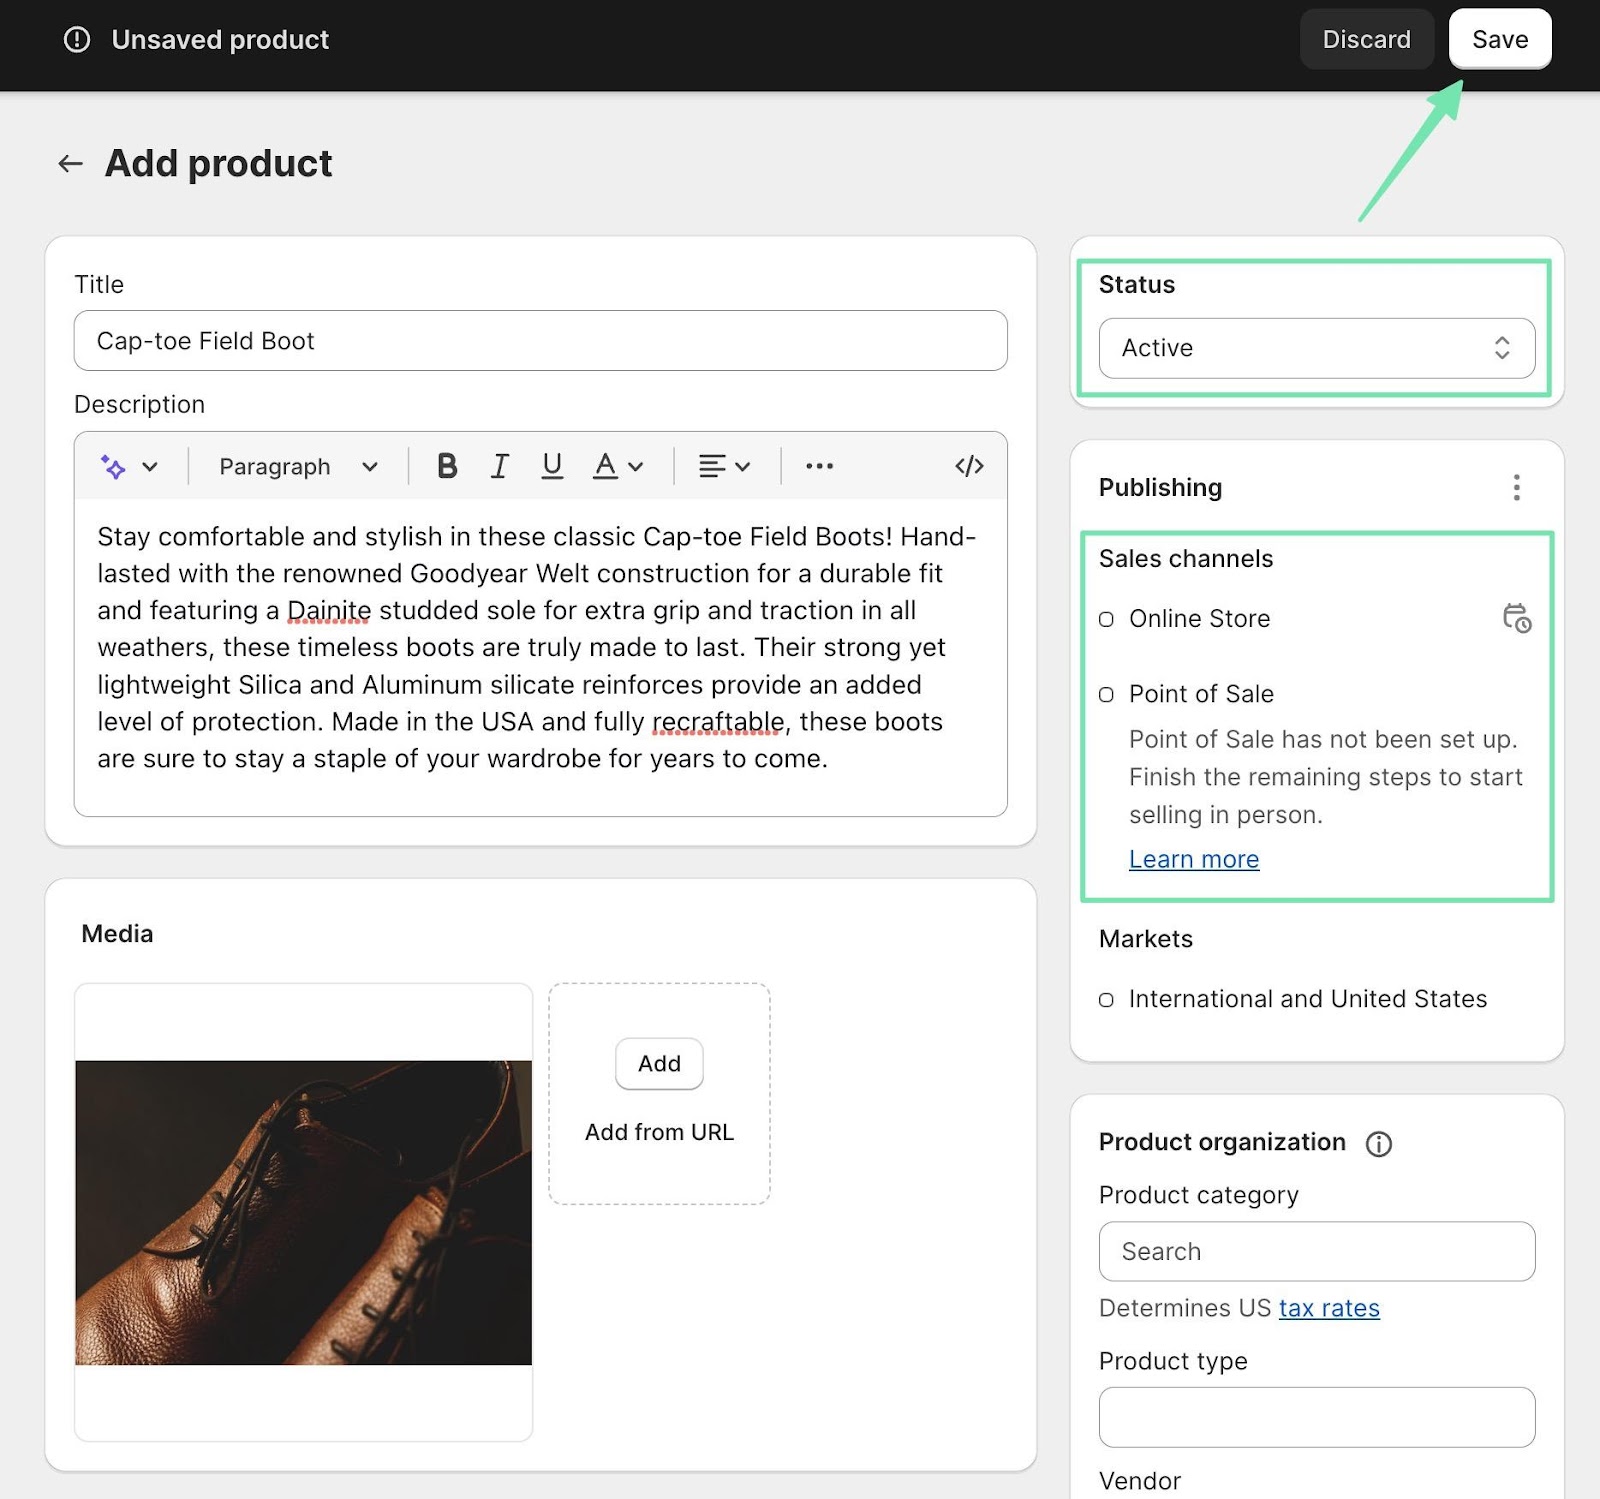Click the Online Store schedule calendar icon
This screenshot has width=1600, height=1499.
[1516, 618]
